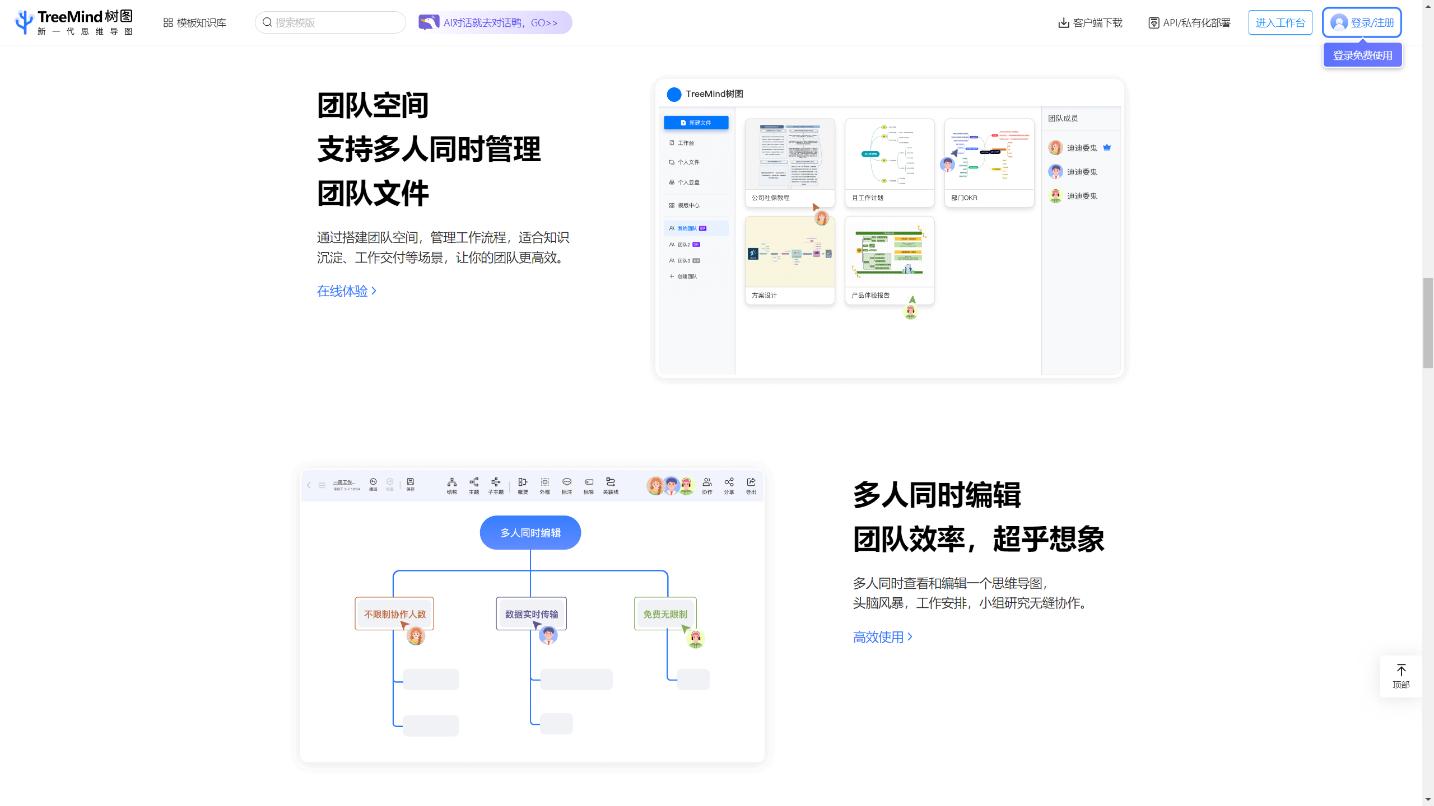
Task: Click the TreeMind树图 logo
Action: pos(75,22)
